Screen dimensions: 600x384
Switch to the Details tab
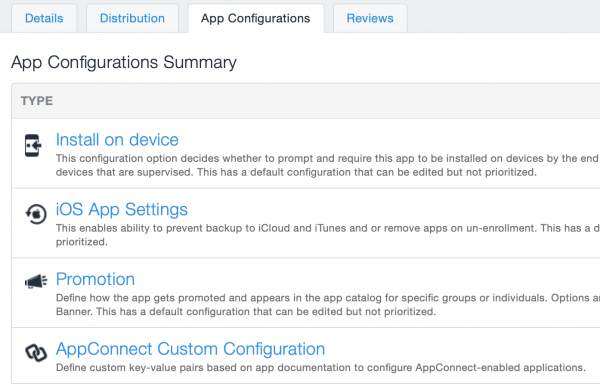[x=44, y=18]
